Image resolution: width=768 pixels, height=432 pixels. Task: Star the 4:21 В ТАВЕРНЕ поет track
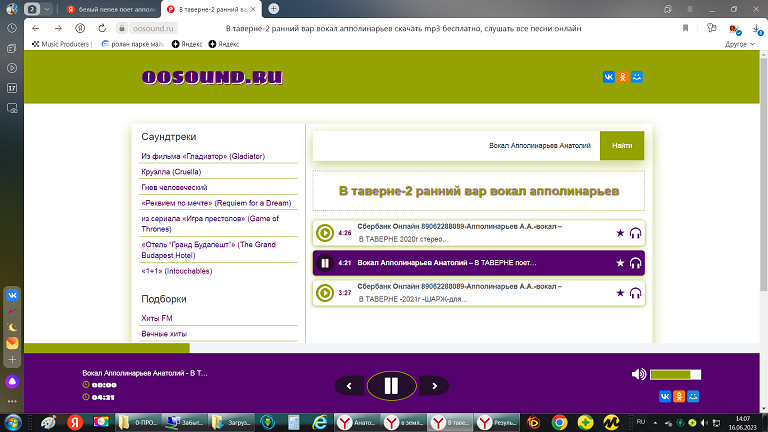(620, 263)
